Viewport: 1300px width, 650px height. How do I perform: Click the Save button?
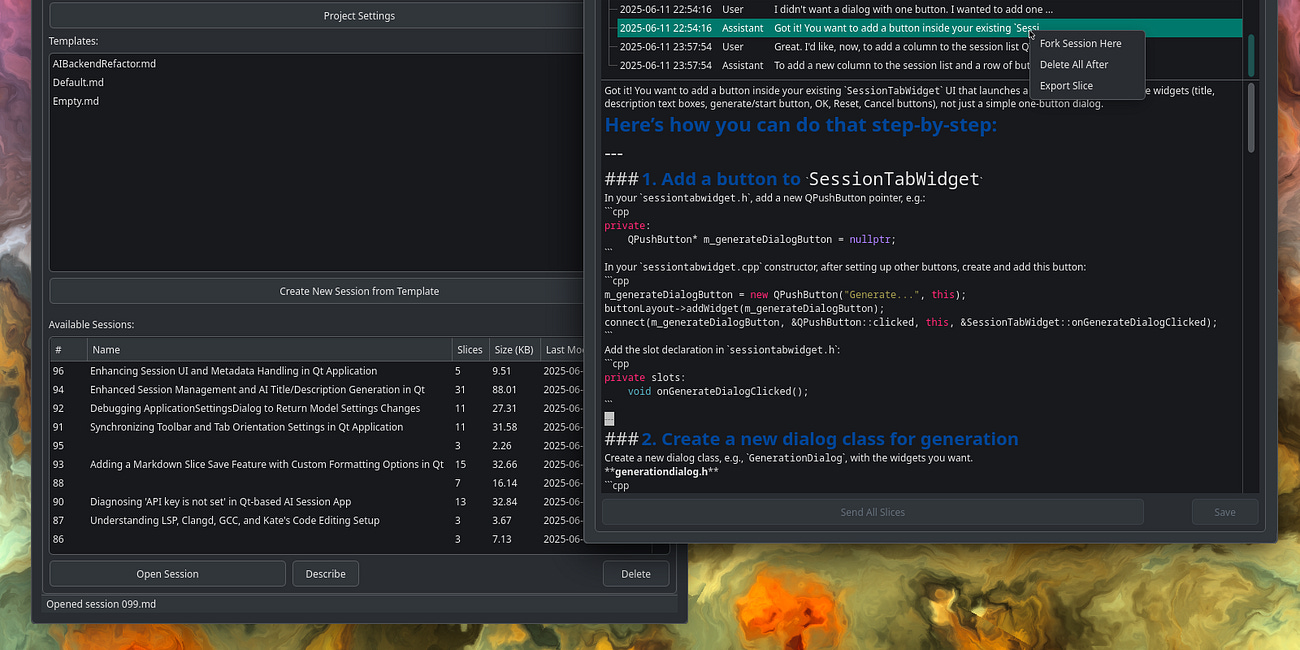[1224, 512]
